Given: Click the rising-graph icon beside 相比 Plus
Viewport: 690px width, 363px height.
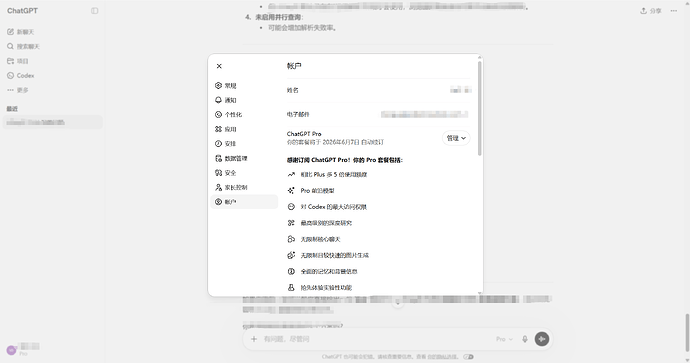Looking at the screenshot, I should pos(291,174).
